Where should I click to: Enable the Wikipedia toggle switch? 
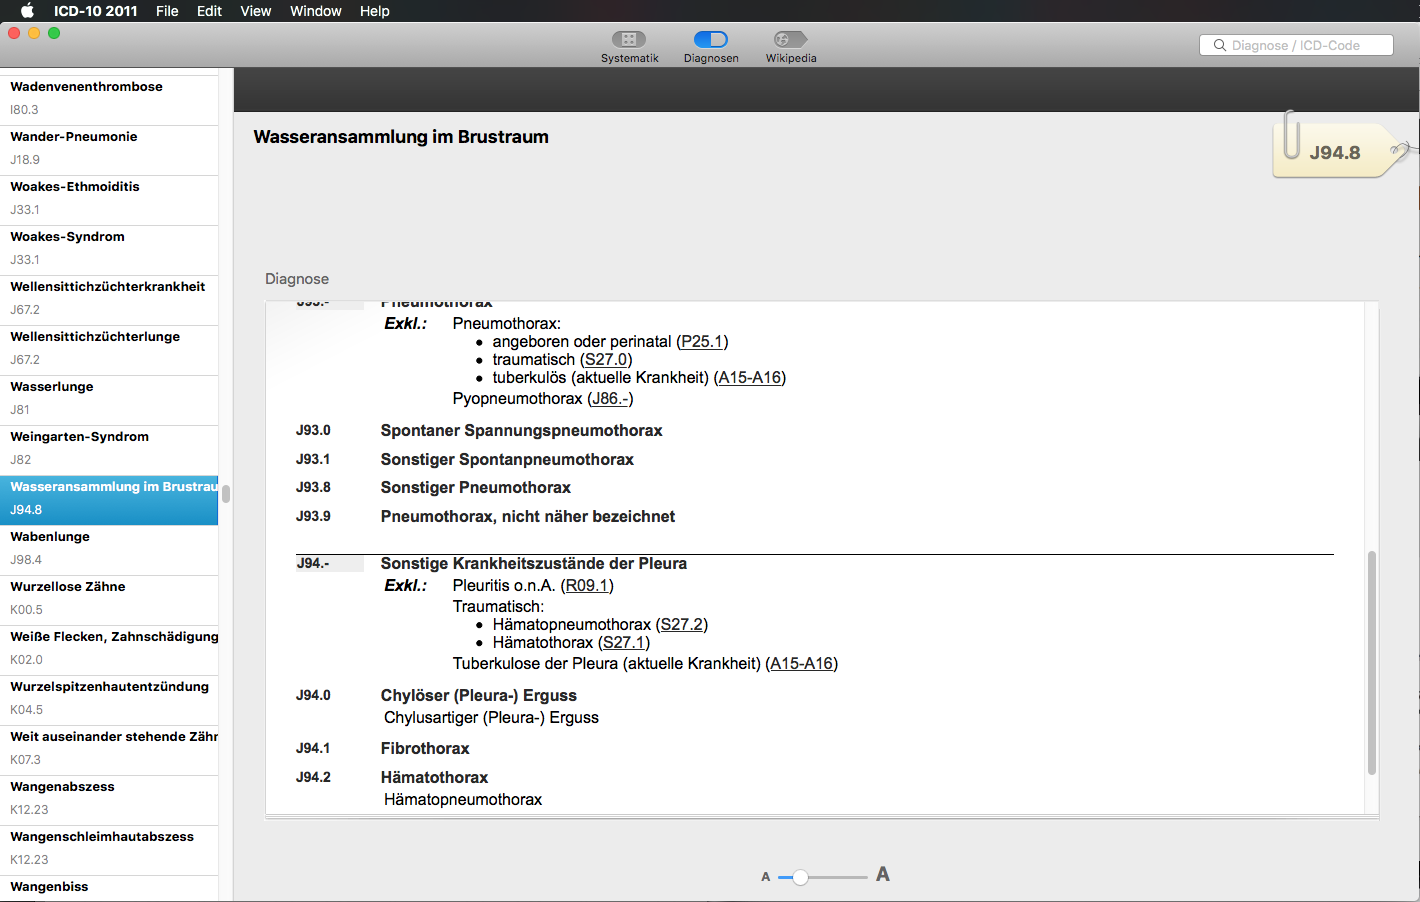click(x=789, y=41)
